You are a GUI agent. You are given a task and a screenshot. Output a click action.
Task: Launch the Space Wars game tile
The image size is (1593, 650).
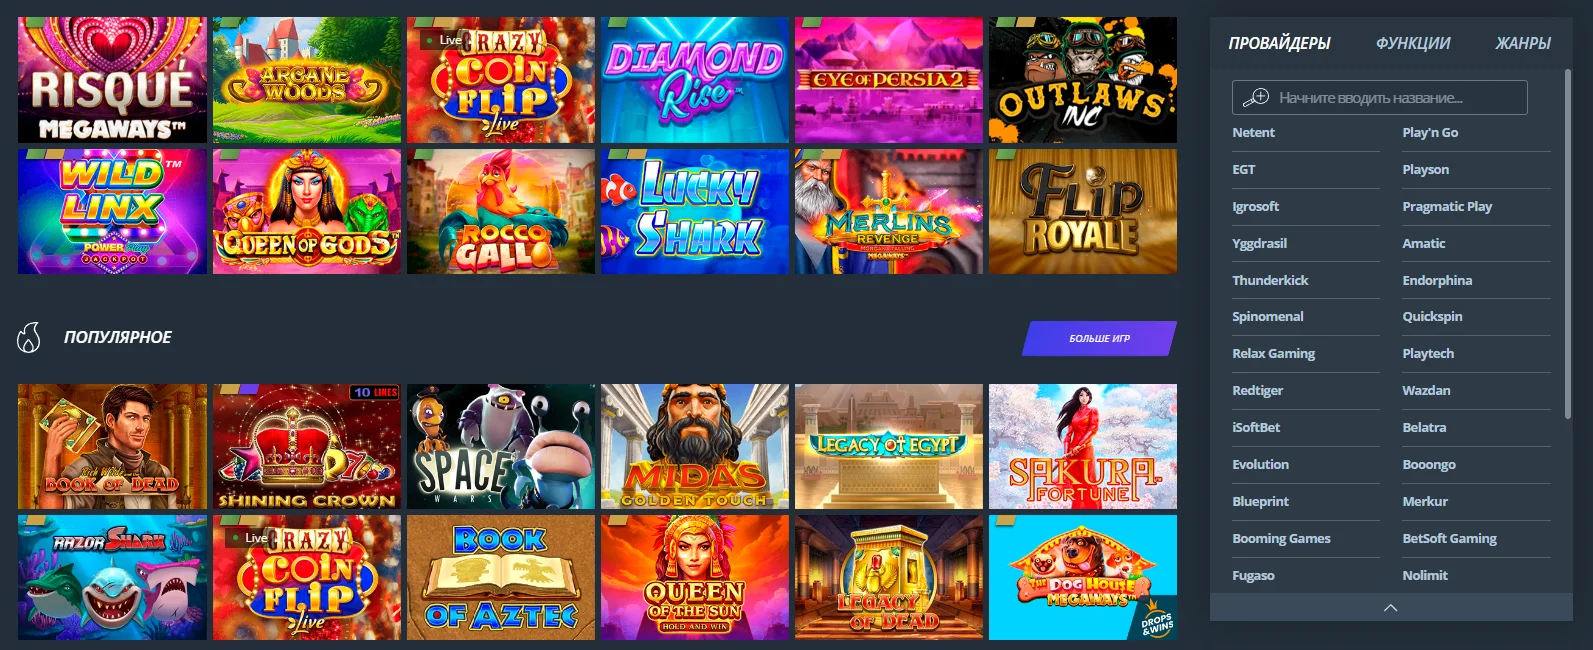[x=501, y=446]
